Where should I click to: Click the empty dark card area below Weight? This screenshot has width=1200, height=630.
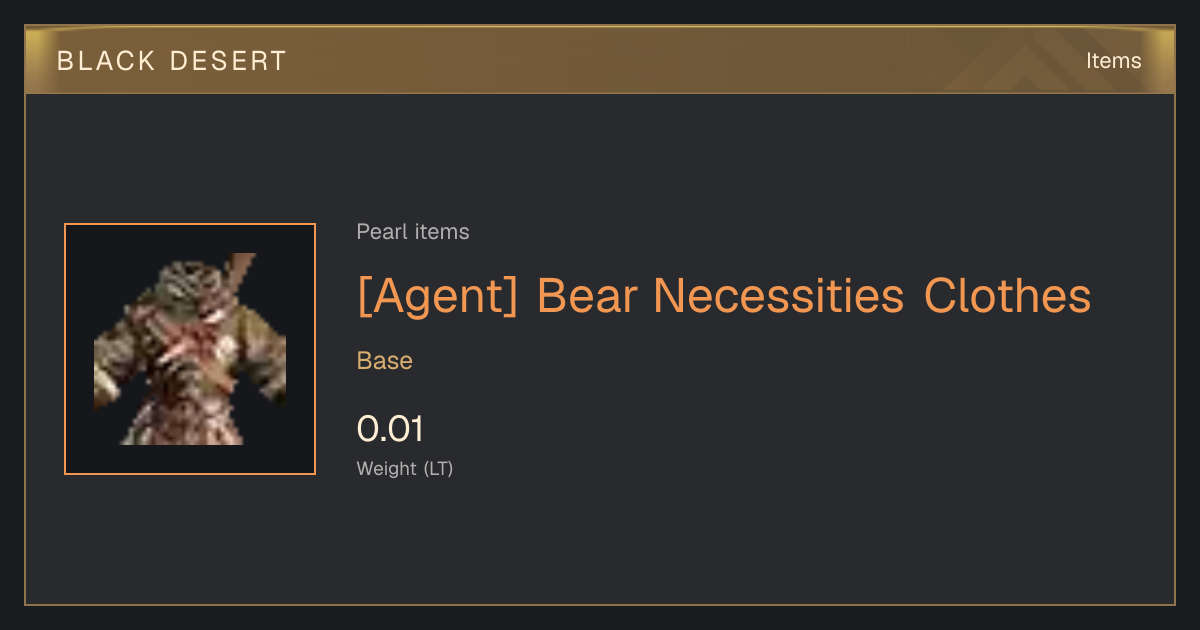point(600,545)
